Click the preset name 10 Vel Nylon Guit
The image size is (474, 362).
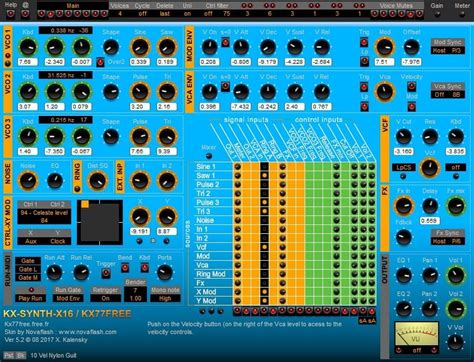click(x=53, y=356)
